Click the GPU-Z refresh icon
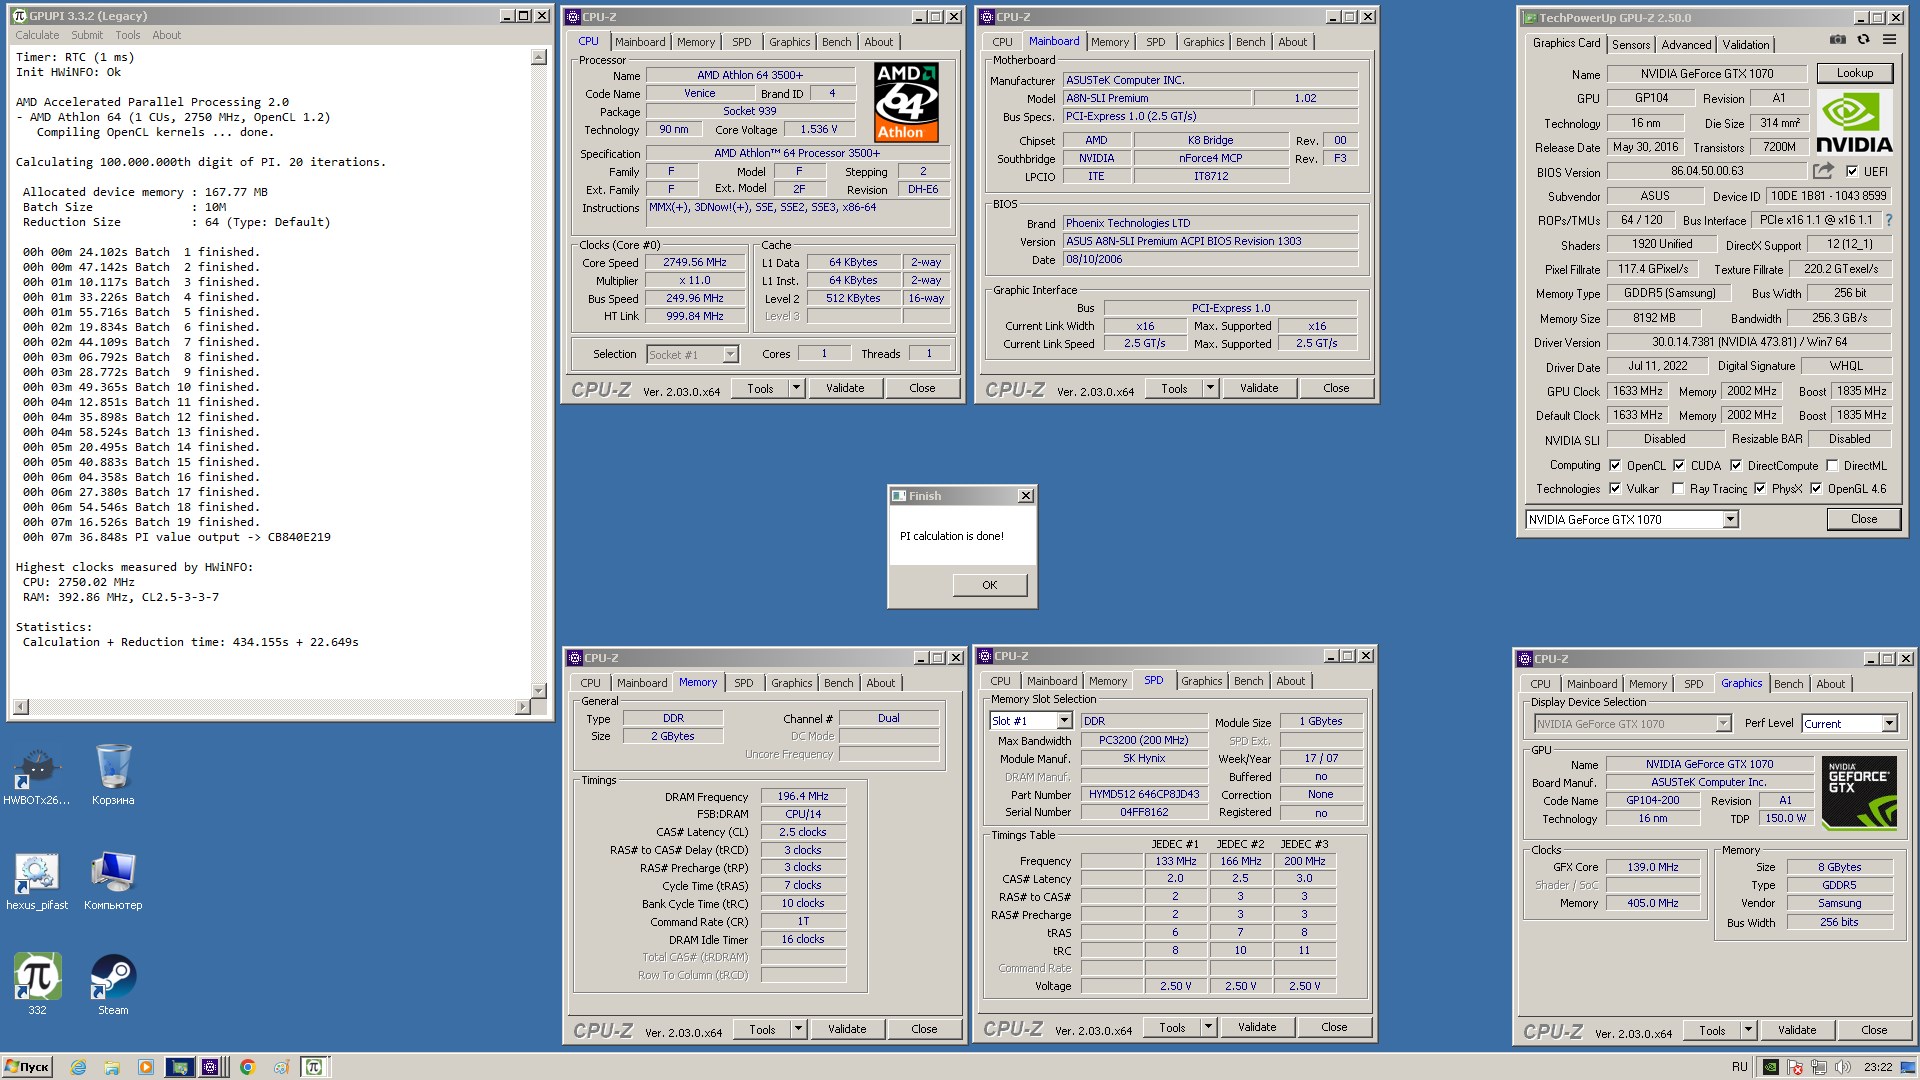 coord(1863,40)
